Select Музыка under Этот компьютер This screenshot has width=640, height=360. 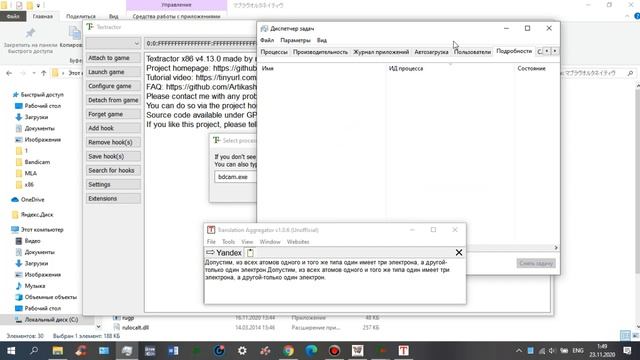click(35, 286)
